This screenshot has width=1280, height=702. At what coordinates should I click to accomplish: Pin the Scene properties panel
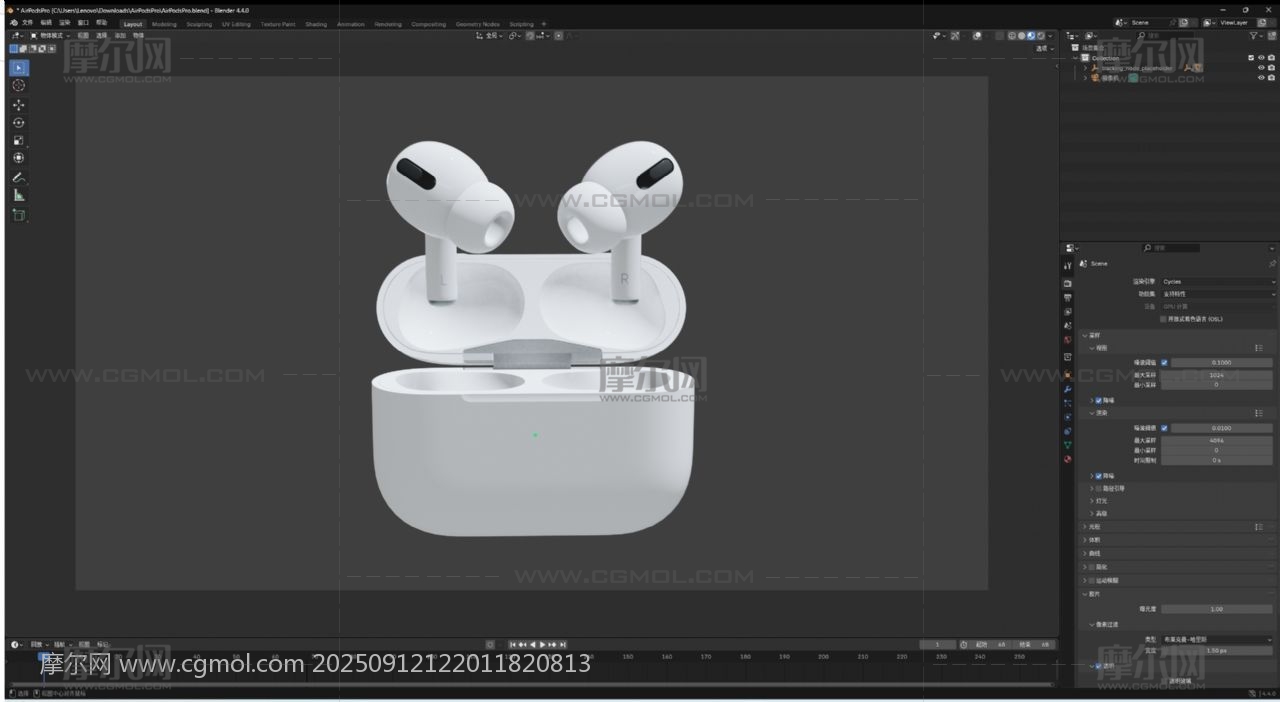(1272, 264)
